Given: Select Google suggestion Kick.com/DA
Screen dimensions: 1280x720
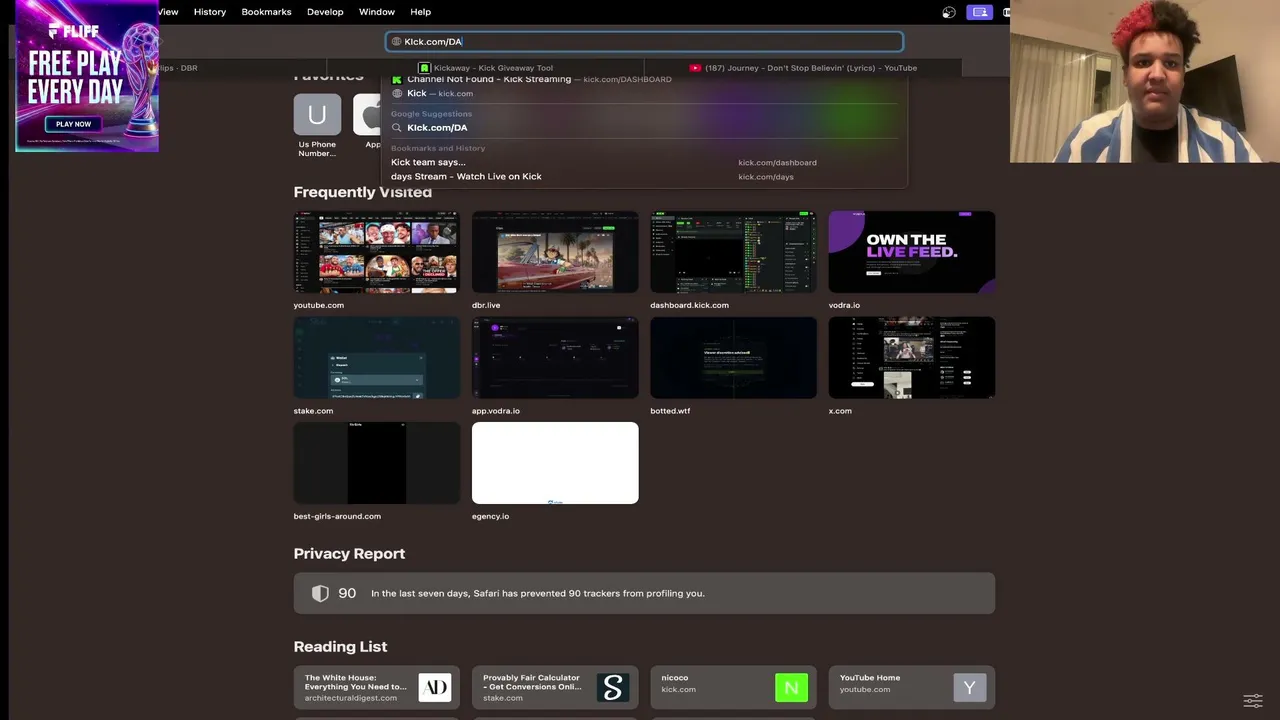Looking at the screenshot, I should [x=645, y=128].
